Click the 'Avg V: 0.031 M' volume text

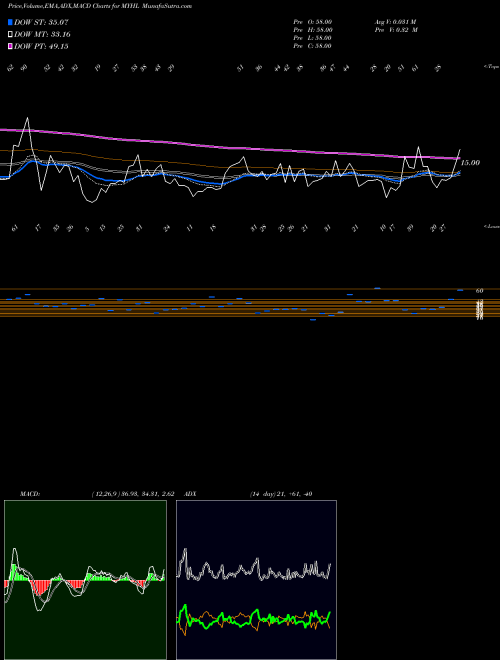pos(395,22)
